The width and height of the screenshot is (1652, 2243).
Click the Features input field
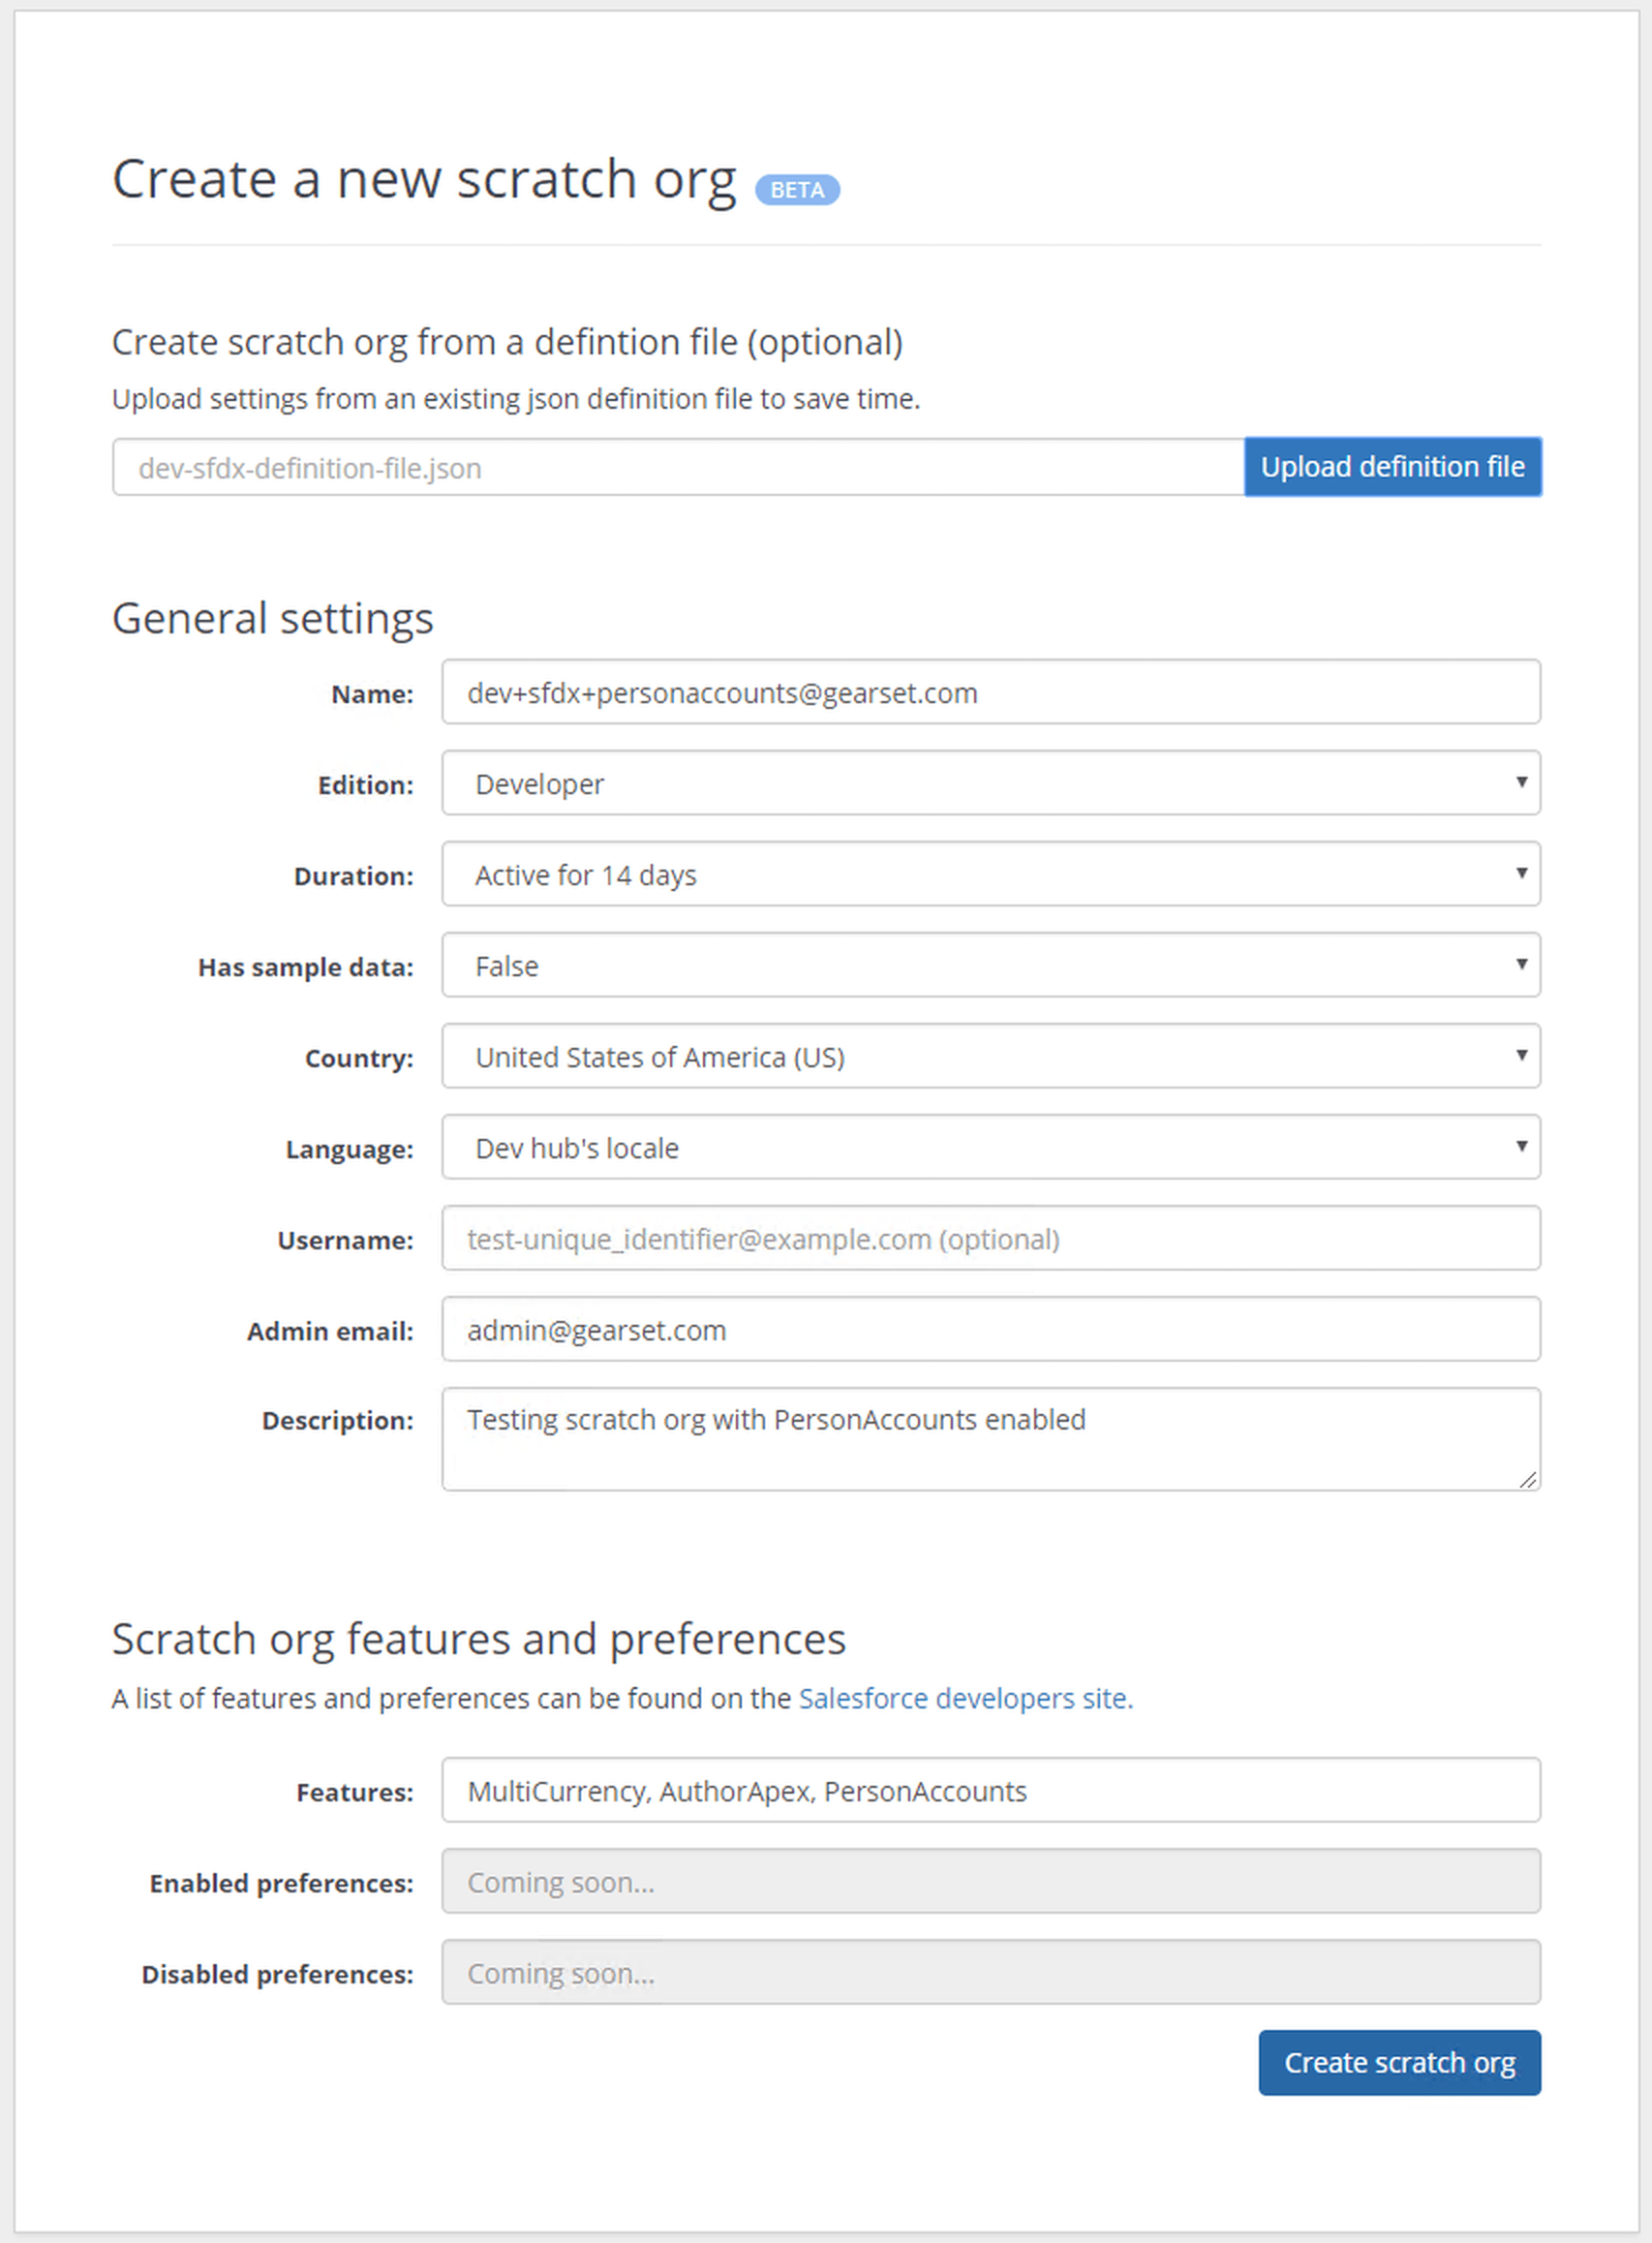coord(990,1790)
